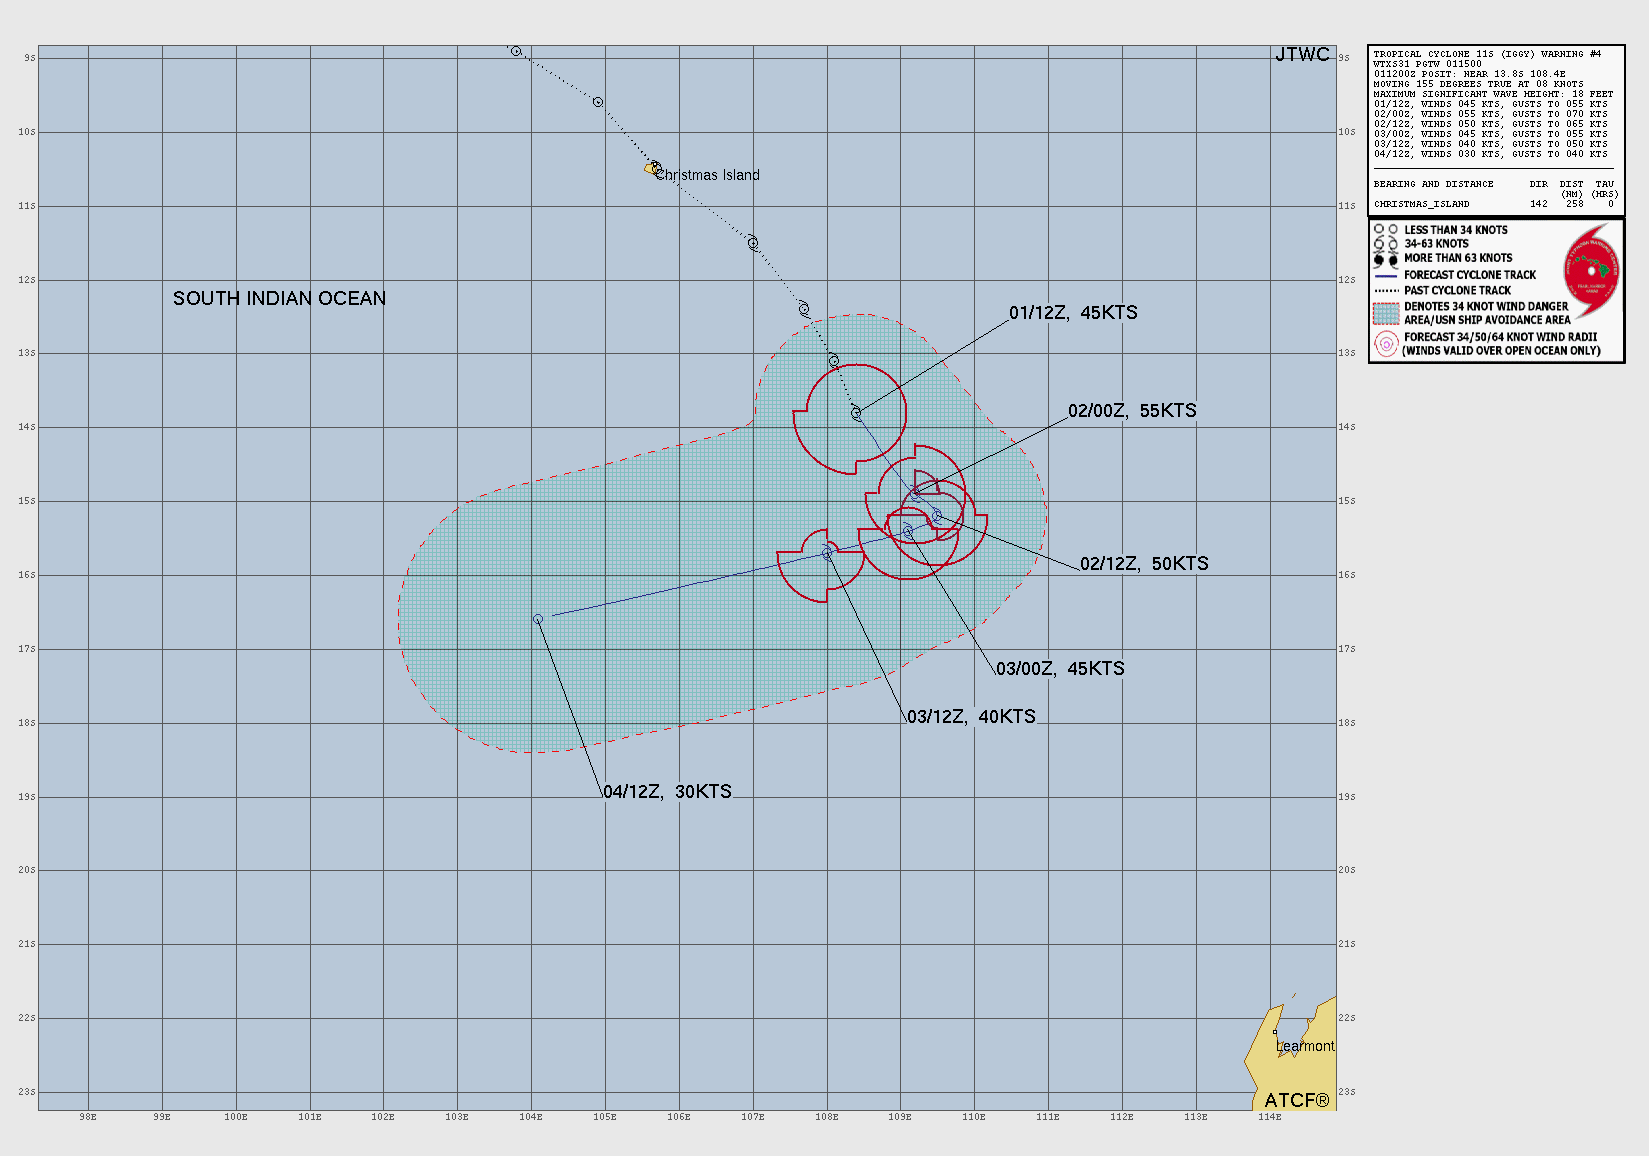Click the '34-63 knots' cyclone legend symbol

(x=1385, y=244)
